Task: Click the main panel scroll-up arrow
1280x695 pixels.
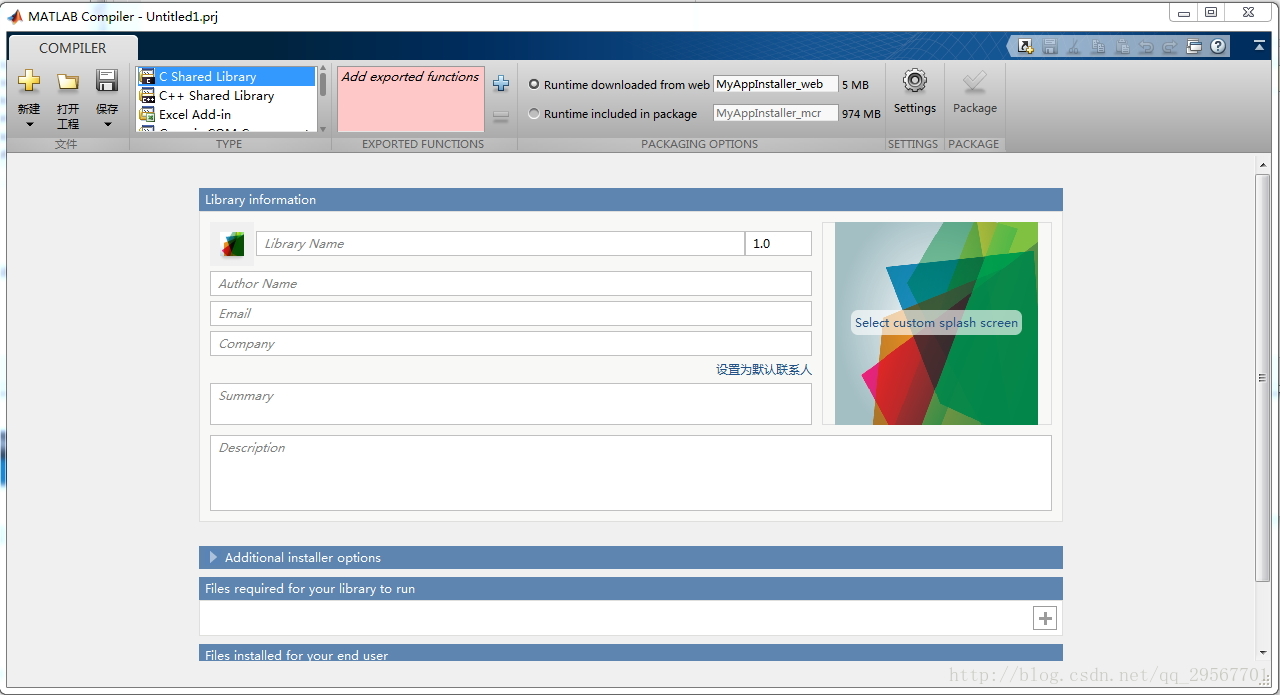Action: click(x=1262, y=165)
